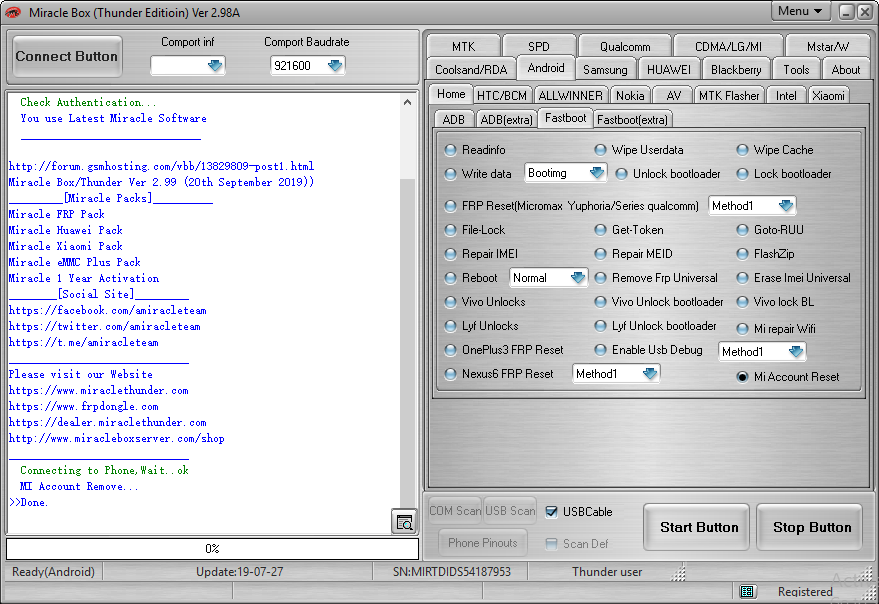Switch to the ADB sub-tab
Image resolution: width=879 pixels, height=604 pixels.
[x=454, y=119]
